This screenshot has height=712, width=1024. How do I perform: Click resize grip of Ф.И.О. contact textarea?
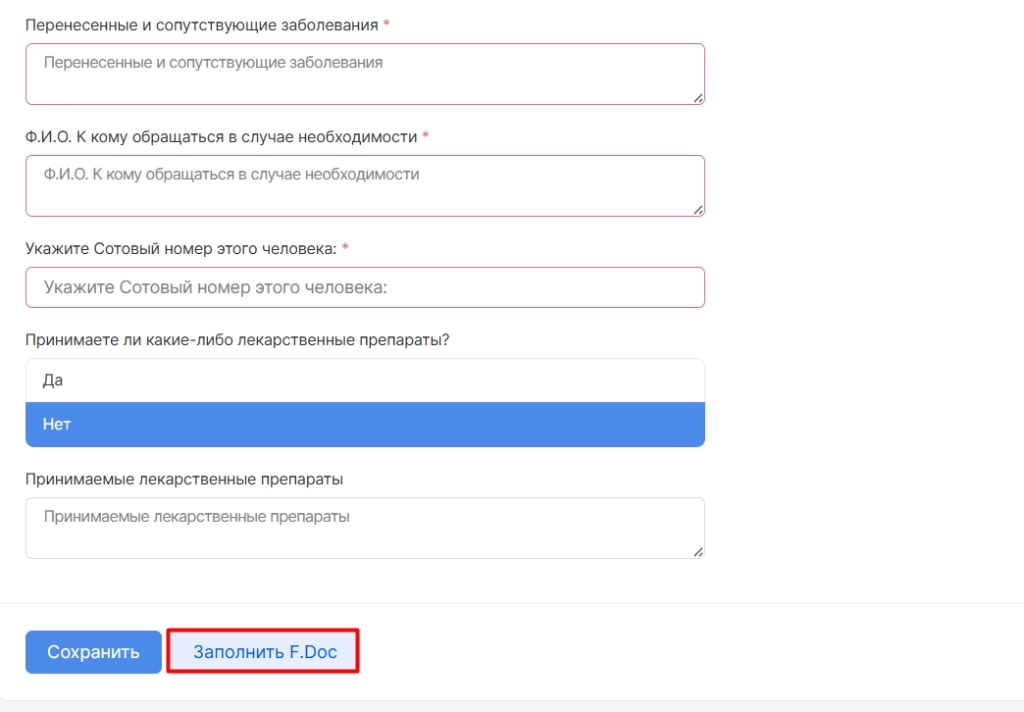(697, 210)
